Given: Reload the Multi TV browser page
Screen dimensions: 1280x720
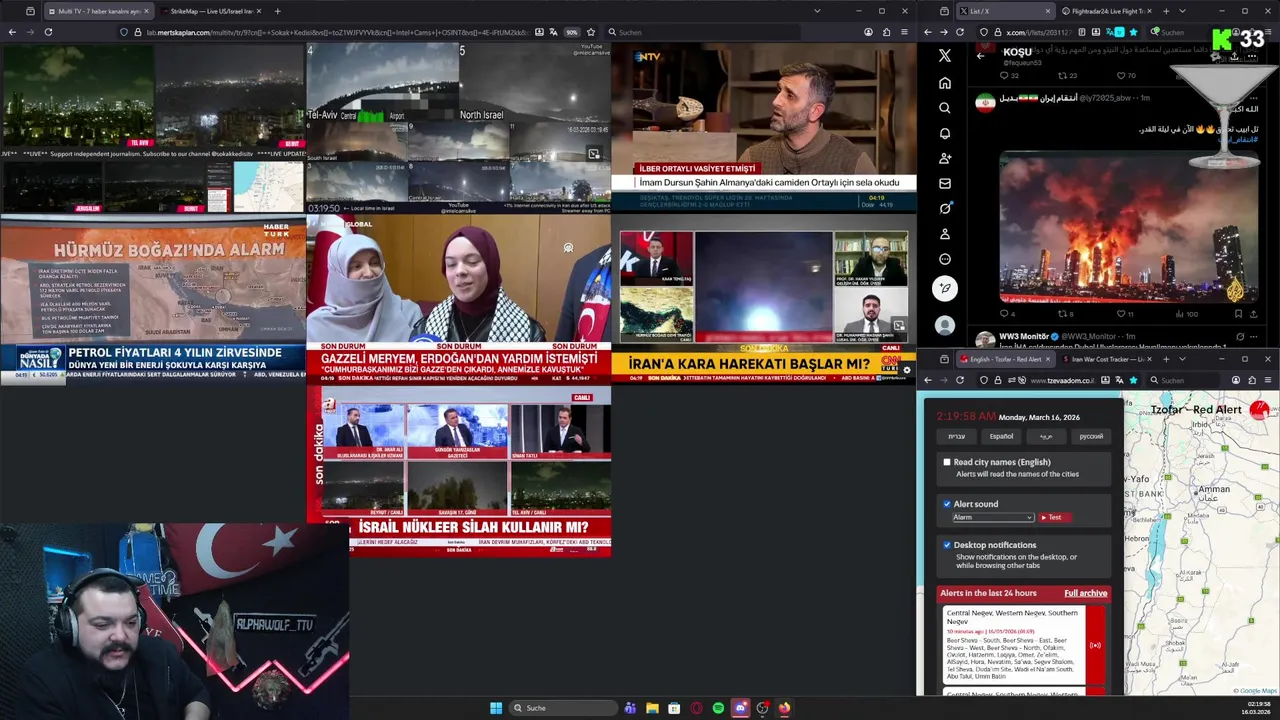Looking at the screenshot, I should pyautogui.click(x=48, y=32).
